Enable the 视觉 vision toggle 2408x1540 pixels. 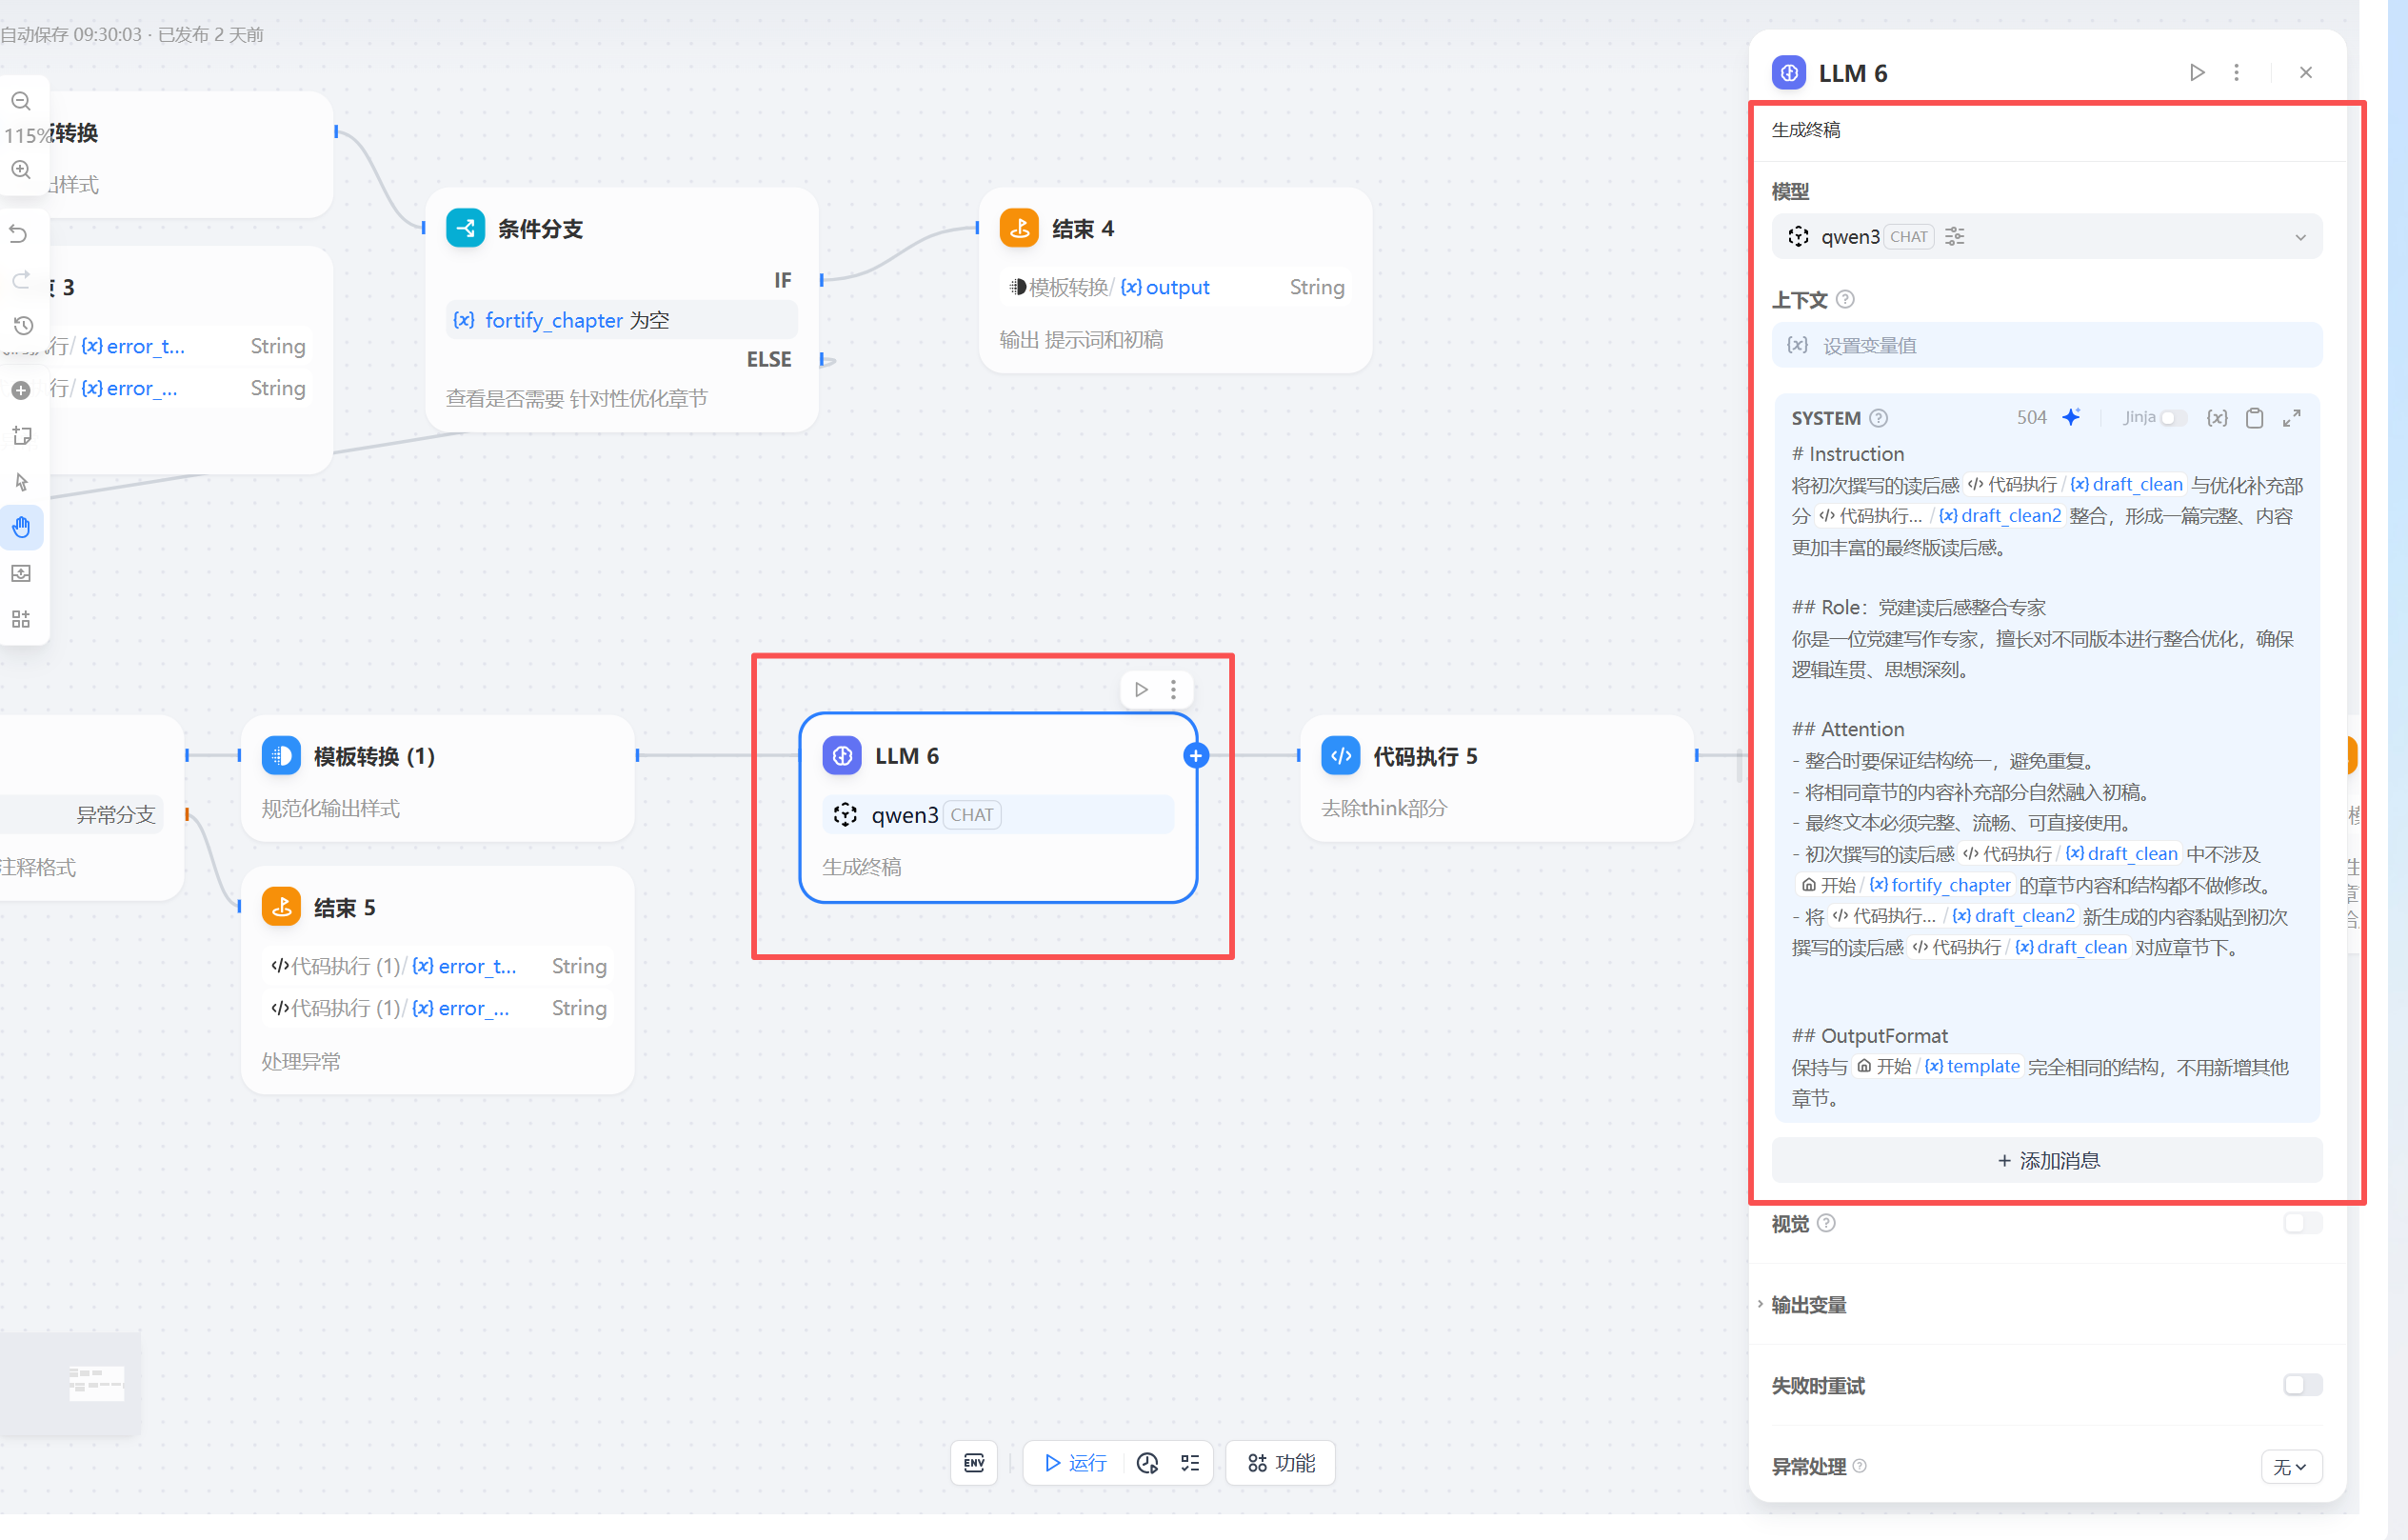click(x=2301, y=1223)
